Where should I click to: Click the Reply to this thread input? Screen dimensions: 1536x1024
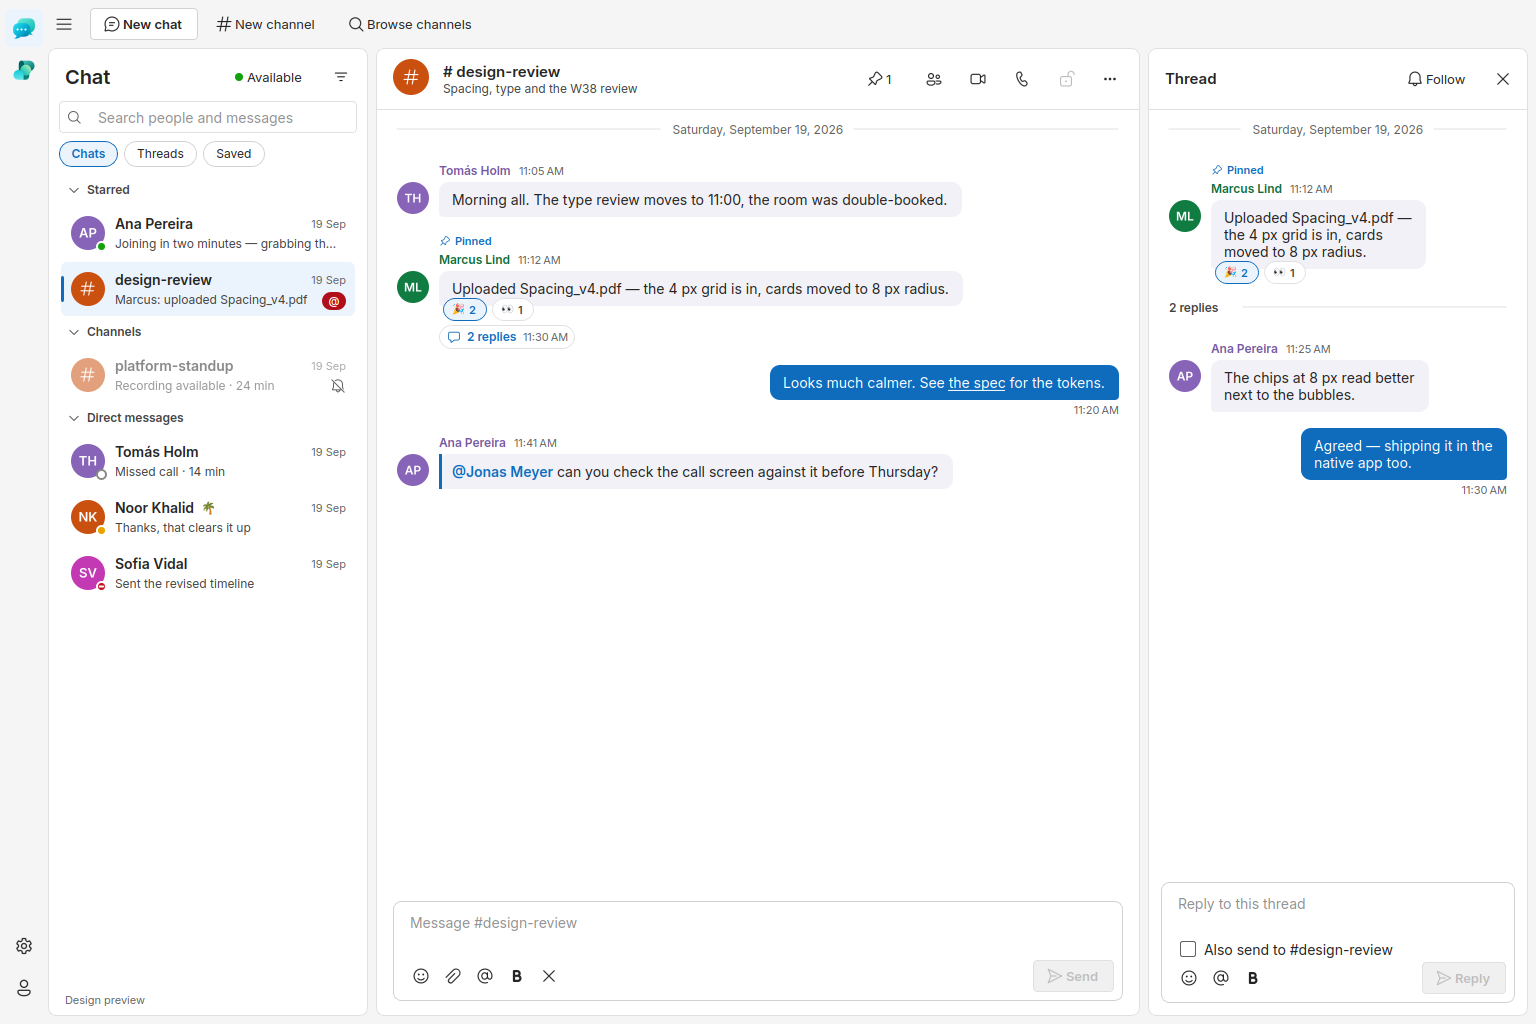(1338, 904)
